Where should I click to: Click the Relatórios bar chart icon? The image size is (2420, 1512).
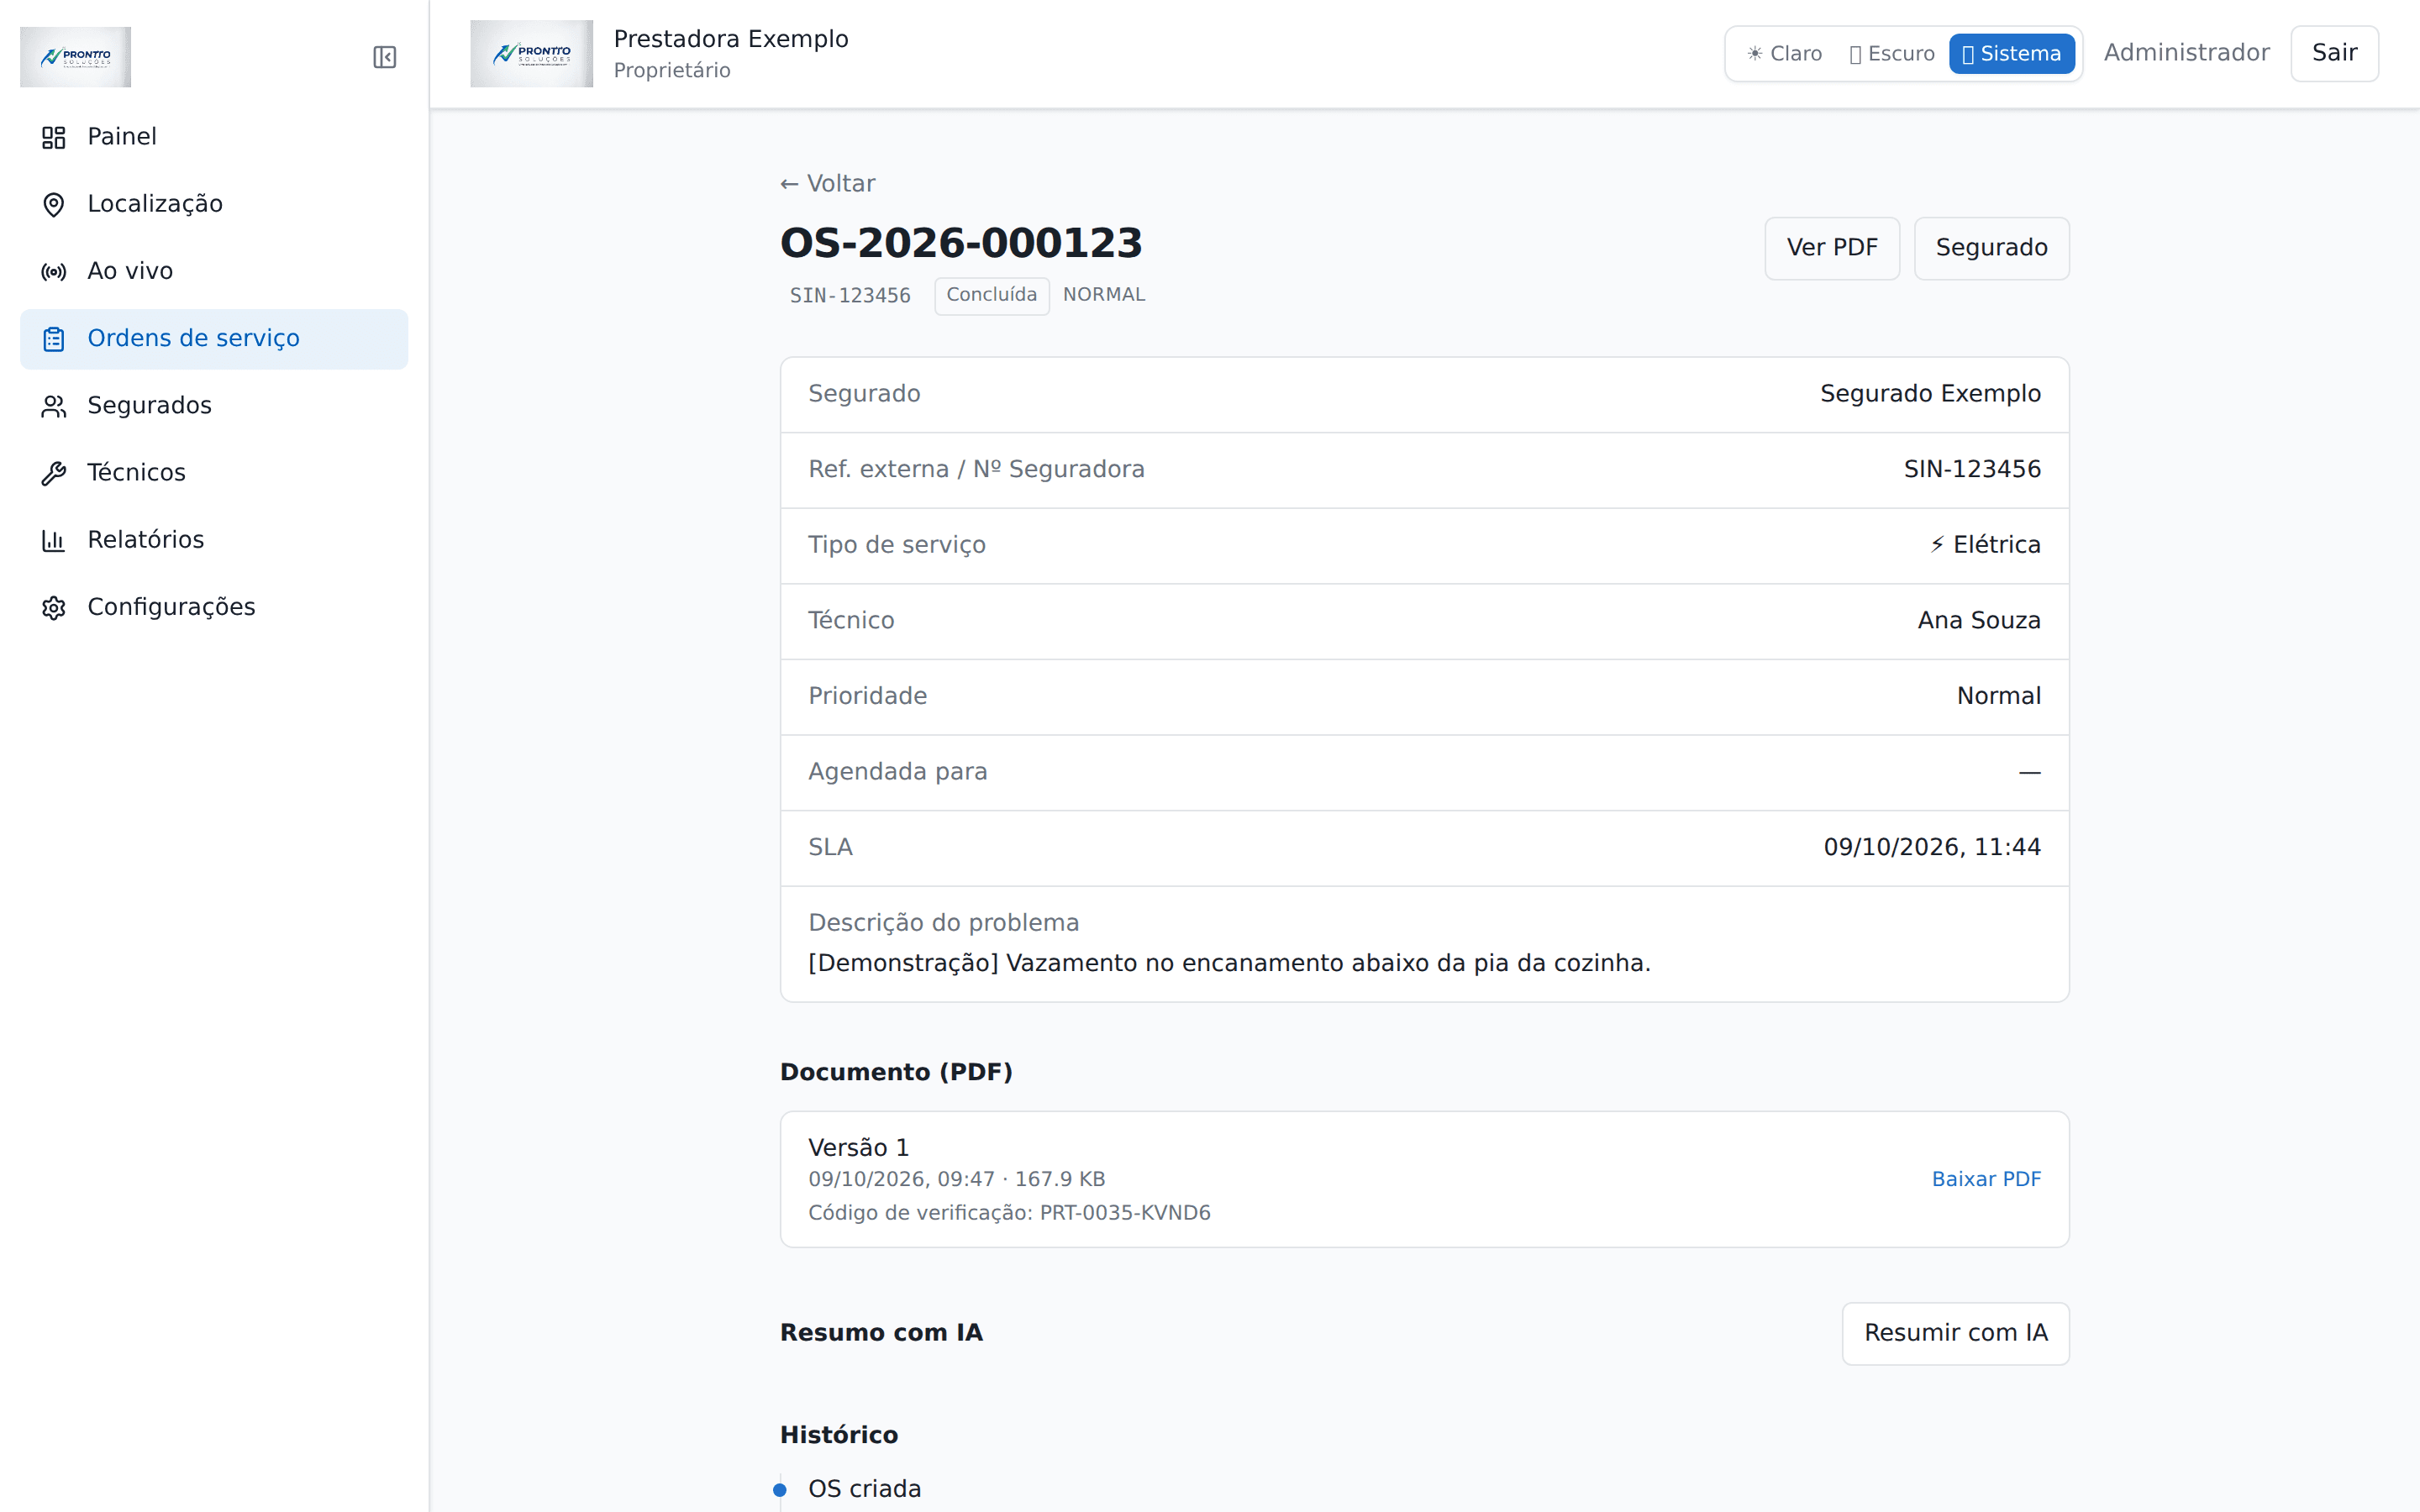tap(54, 540)
